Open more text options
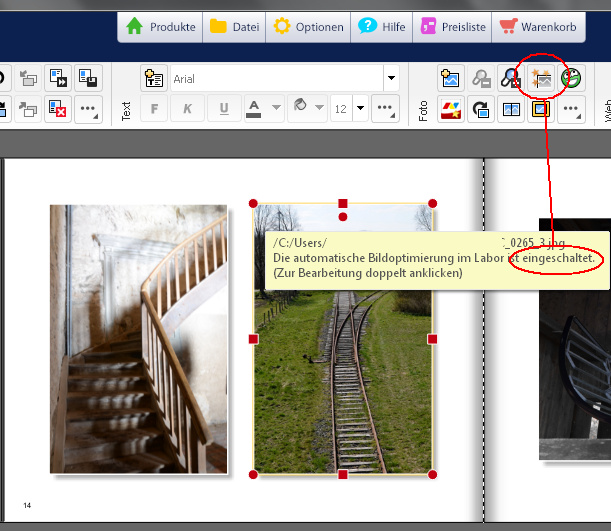Image resolution: width=611 pixels, height=531 pixels. coord(386,108)
